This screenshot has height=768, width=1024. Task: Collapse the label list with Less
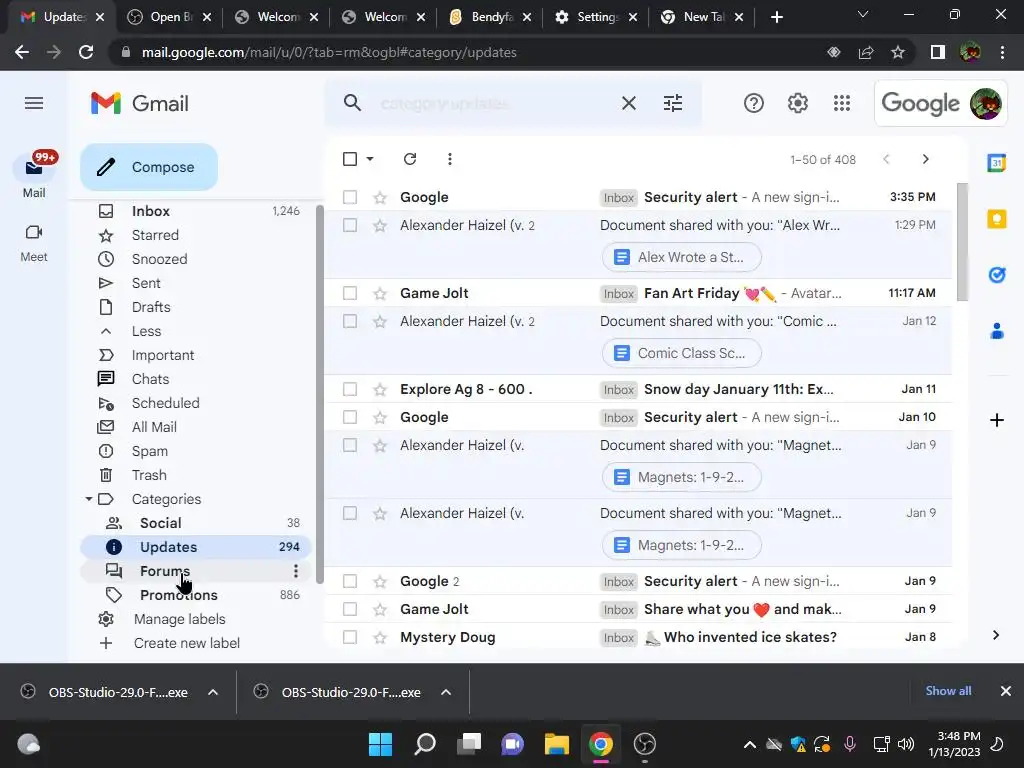[x=146, y=331]
